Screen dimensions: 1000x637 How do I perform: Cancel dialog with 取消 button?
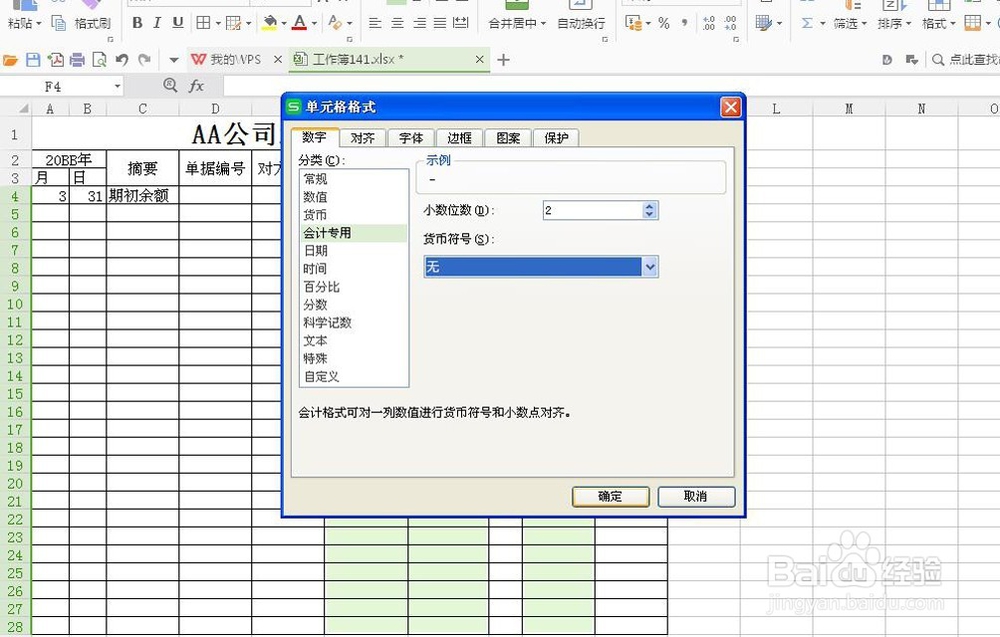[696, 496]
